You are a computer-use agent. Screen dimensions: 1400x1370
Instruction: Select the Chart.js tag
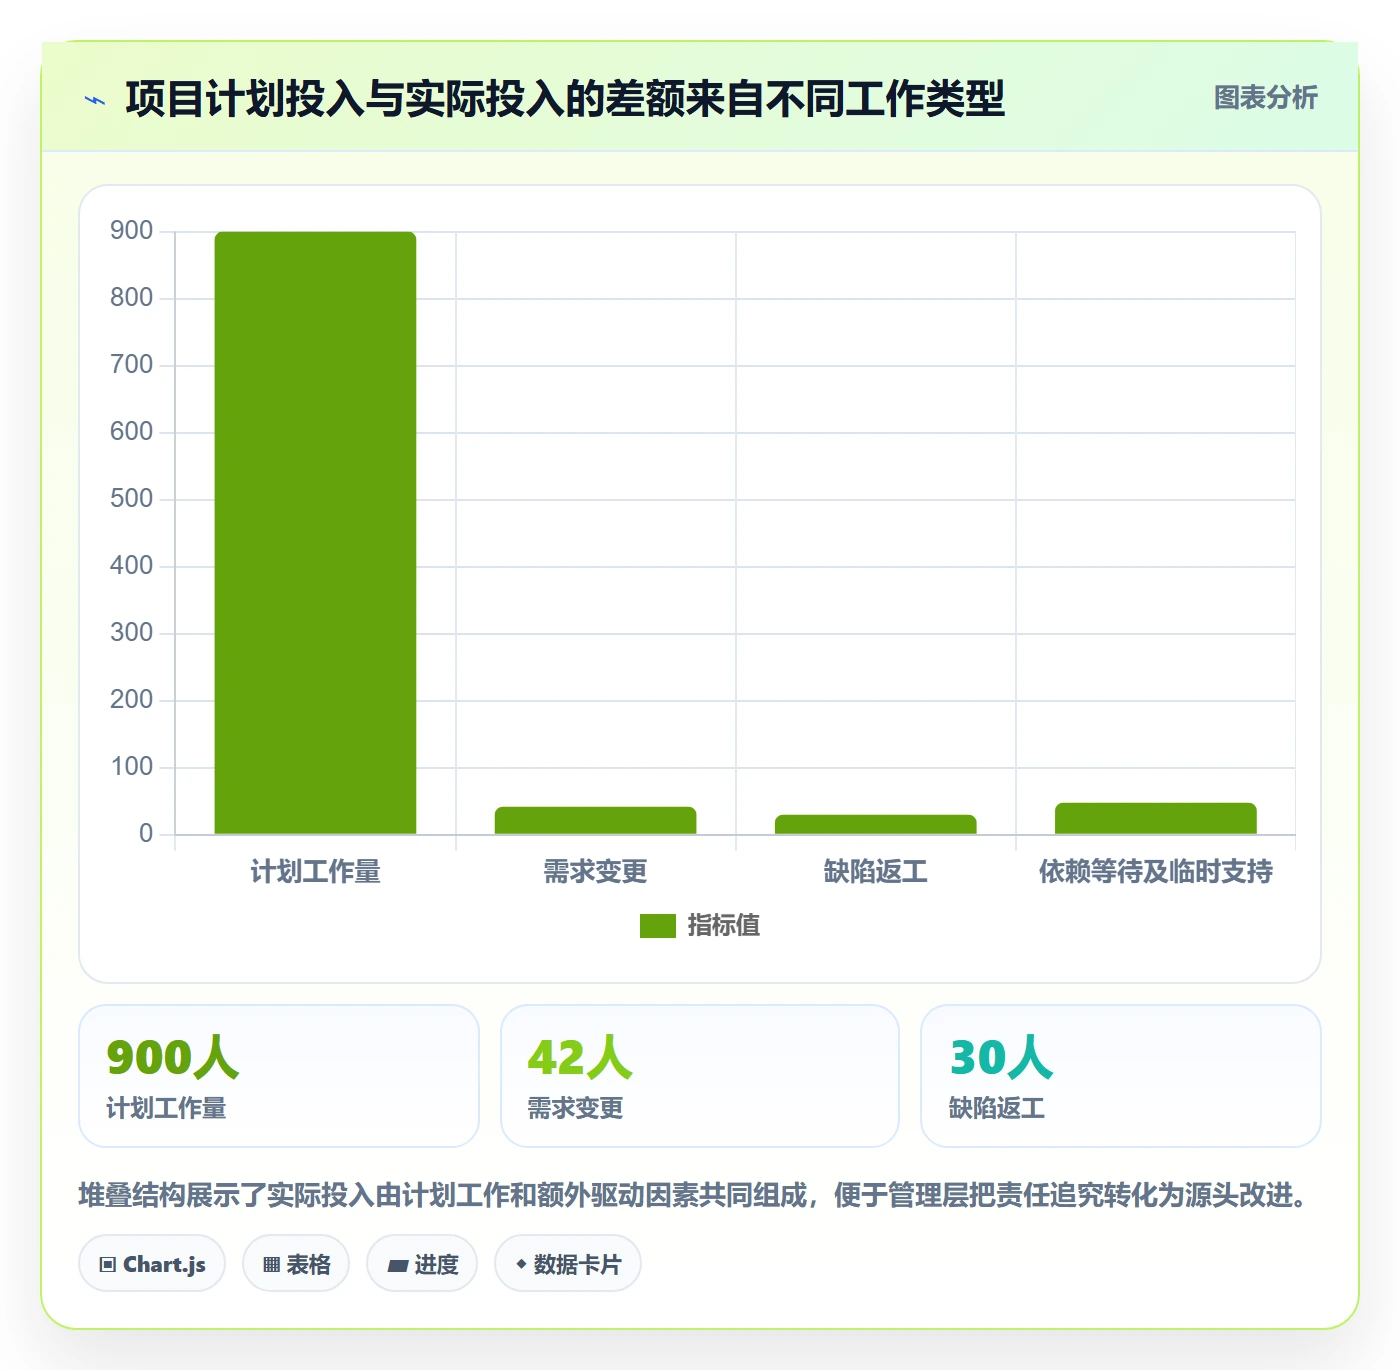pos(152,1264)
